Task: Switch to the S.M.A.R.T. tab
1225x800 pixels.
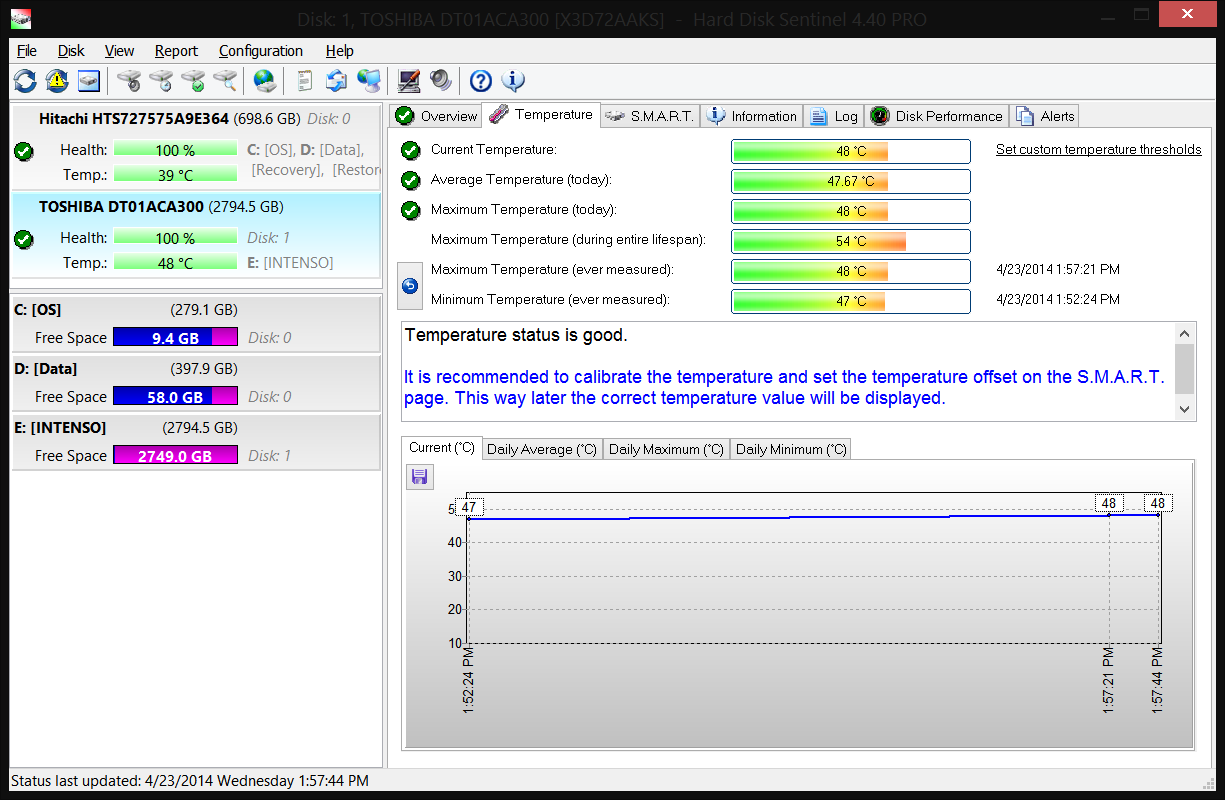Action: [650, 116]
